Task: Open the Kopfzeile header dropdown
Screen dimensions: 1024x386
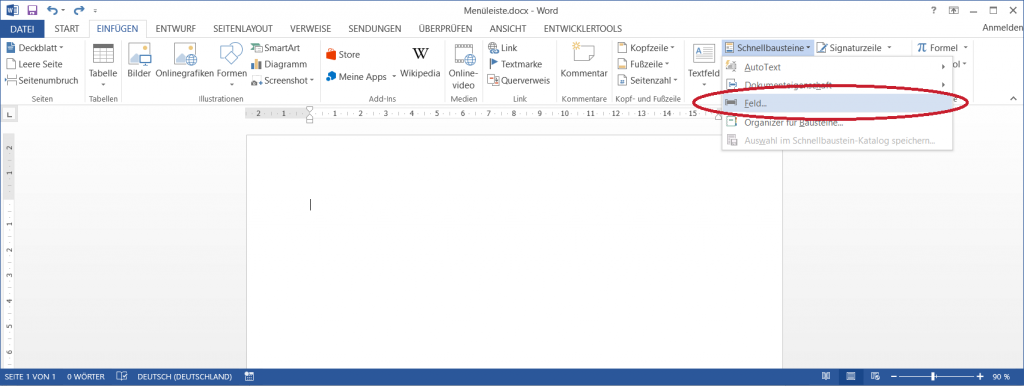Action: tap(646, 48)
